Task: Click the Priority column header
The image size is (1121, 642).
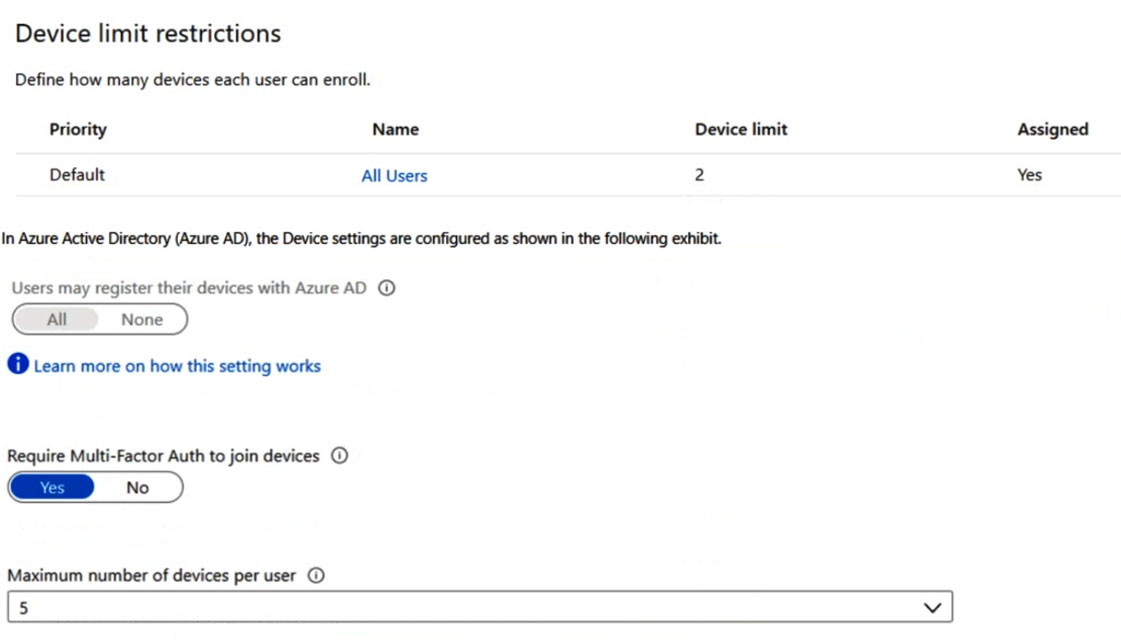Action: point(78,129)
